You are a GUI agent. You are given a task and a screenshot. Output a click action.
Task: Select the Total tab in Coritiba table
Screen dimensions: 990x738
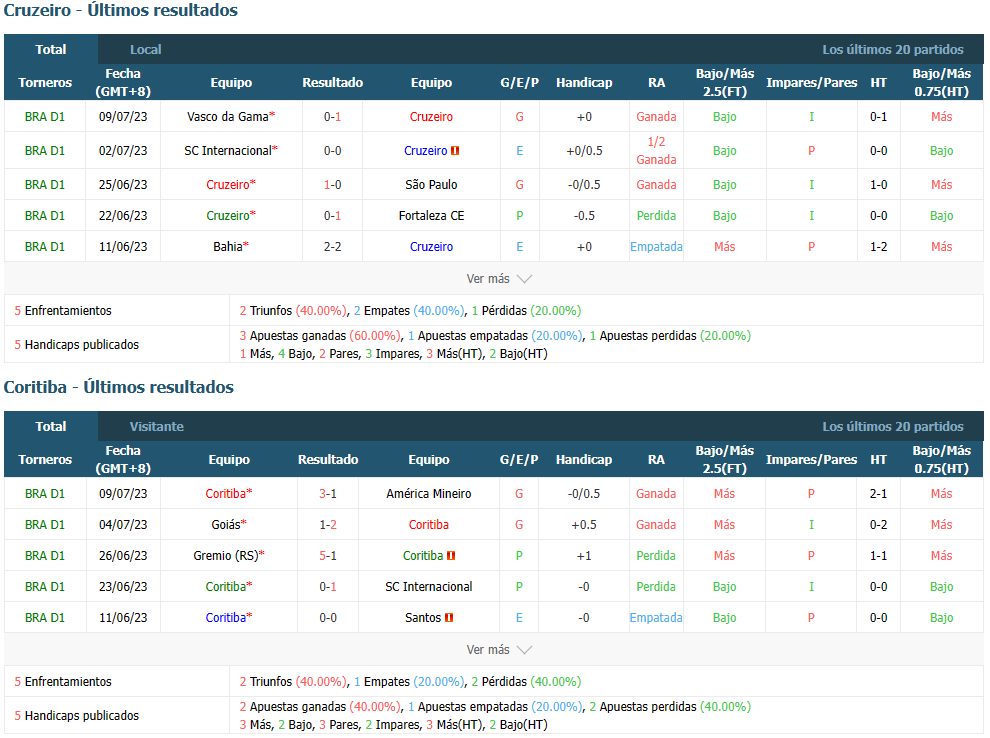tap(51, 426)
